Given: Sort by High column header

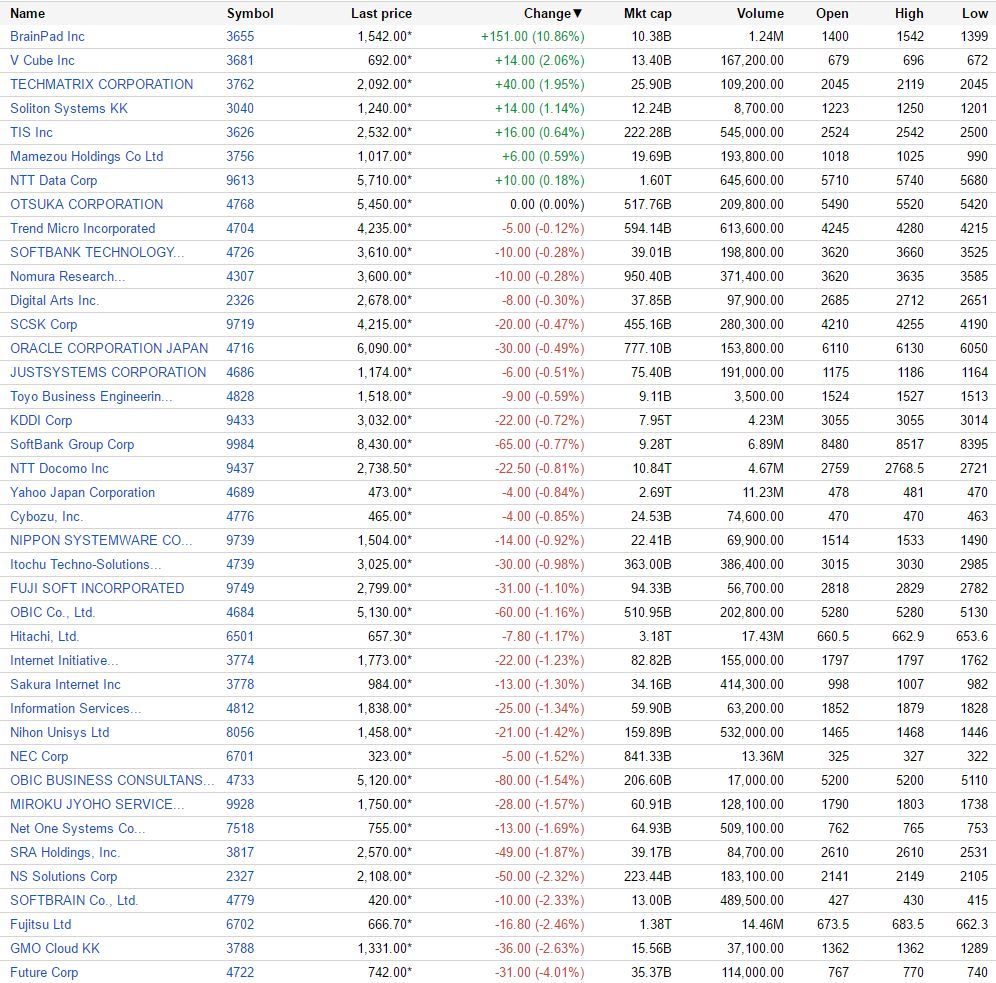Looking at the screenshot, I should coord(909,13).
